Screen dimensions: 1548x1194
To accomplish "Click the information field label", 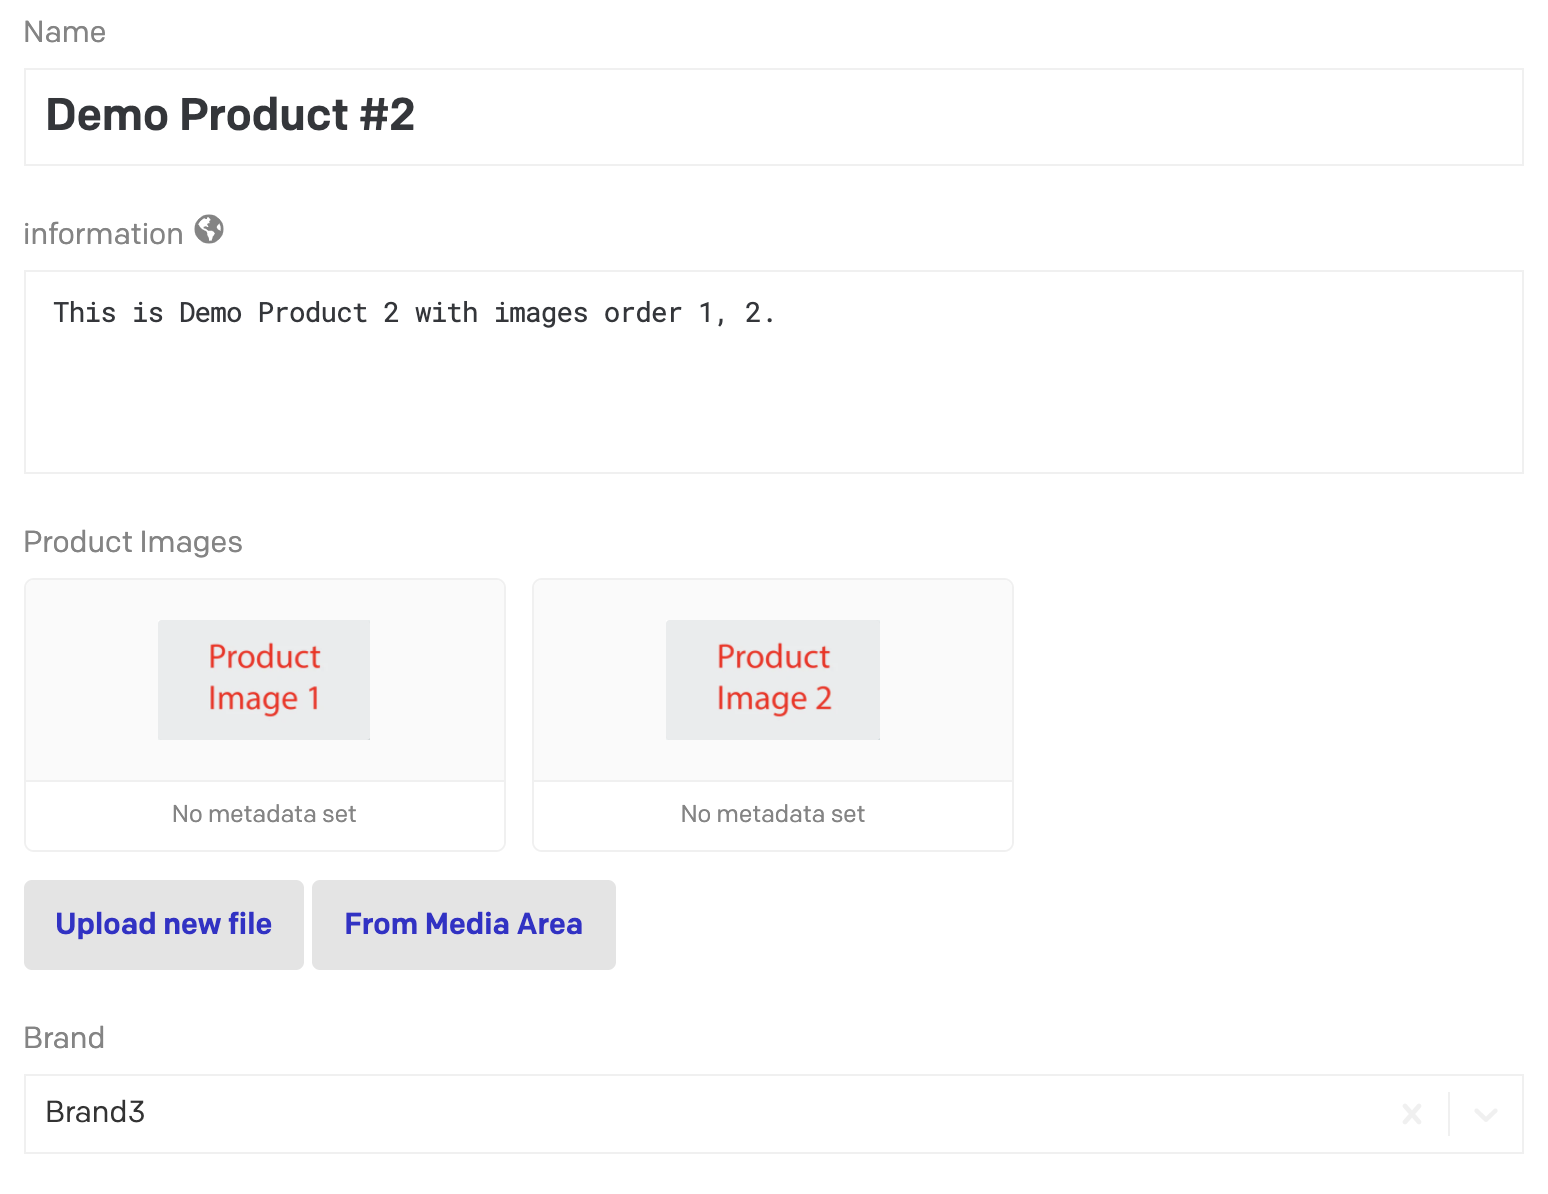I will (x=103, y=234).
